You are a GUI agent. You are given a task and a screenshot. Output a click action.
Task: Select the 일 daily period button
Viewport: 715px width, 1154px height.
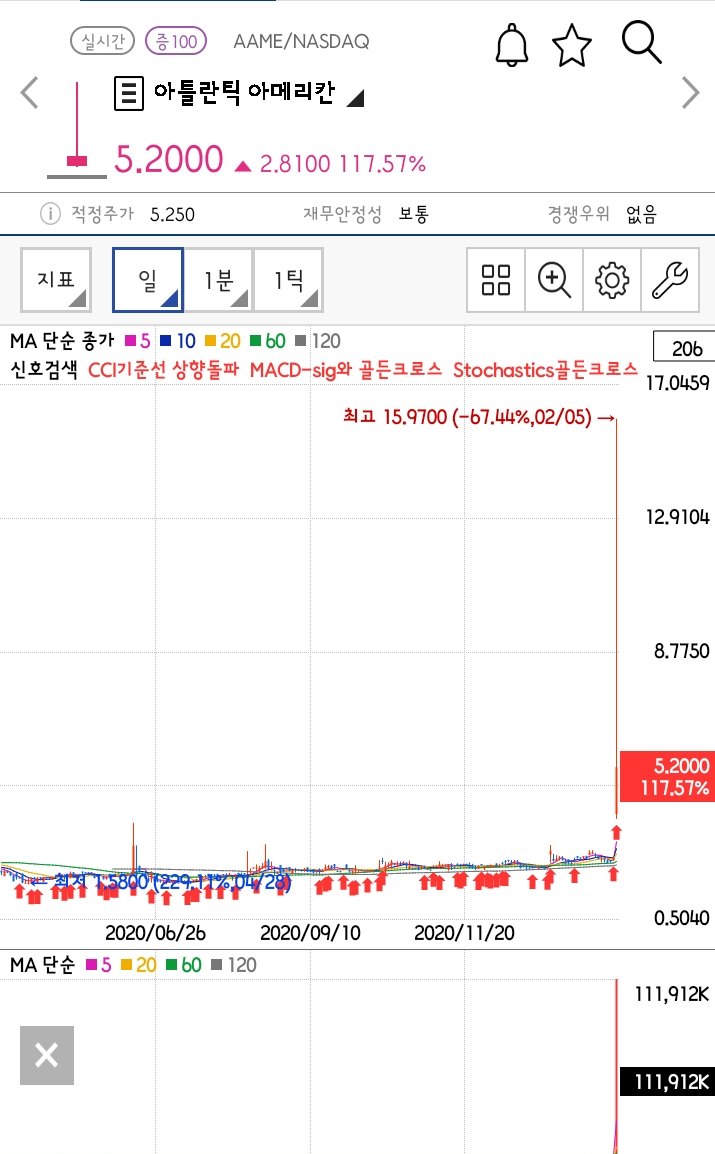[x=148, y=280]
